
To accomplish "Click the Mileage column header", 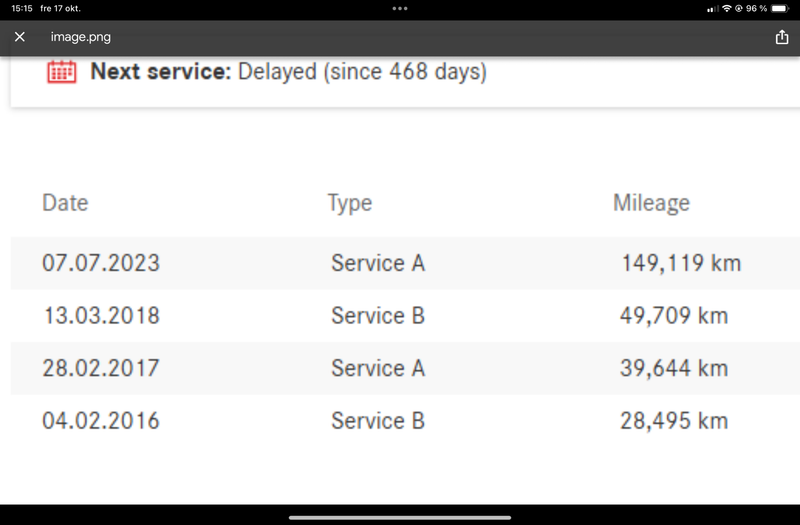I will (651, 203).
